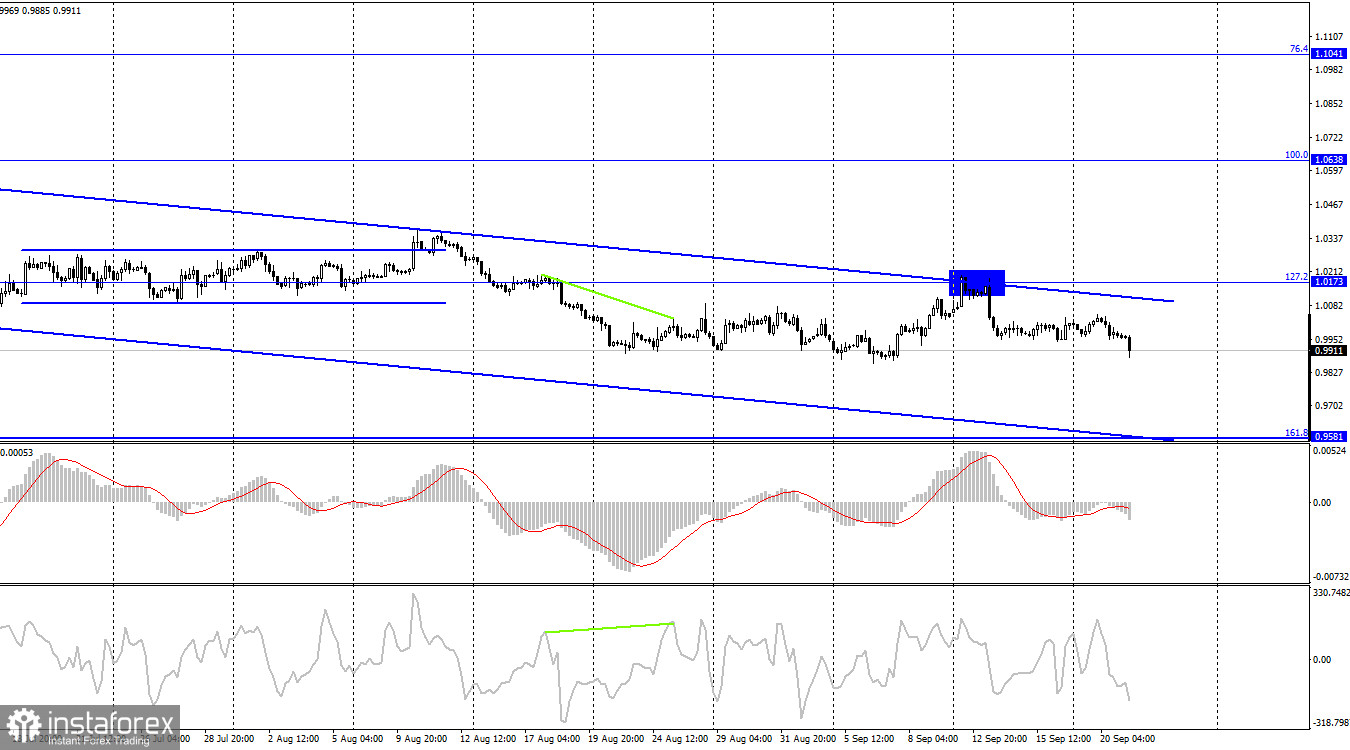Screen dimensions: 1350x750
Task: Click the 20 Sep 04:00 time label
Action: [x=1129, y=739]
